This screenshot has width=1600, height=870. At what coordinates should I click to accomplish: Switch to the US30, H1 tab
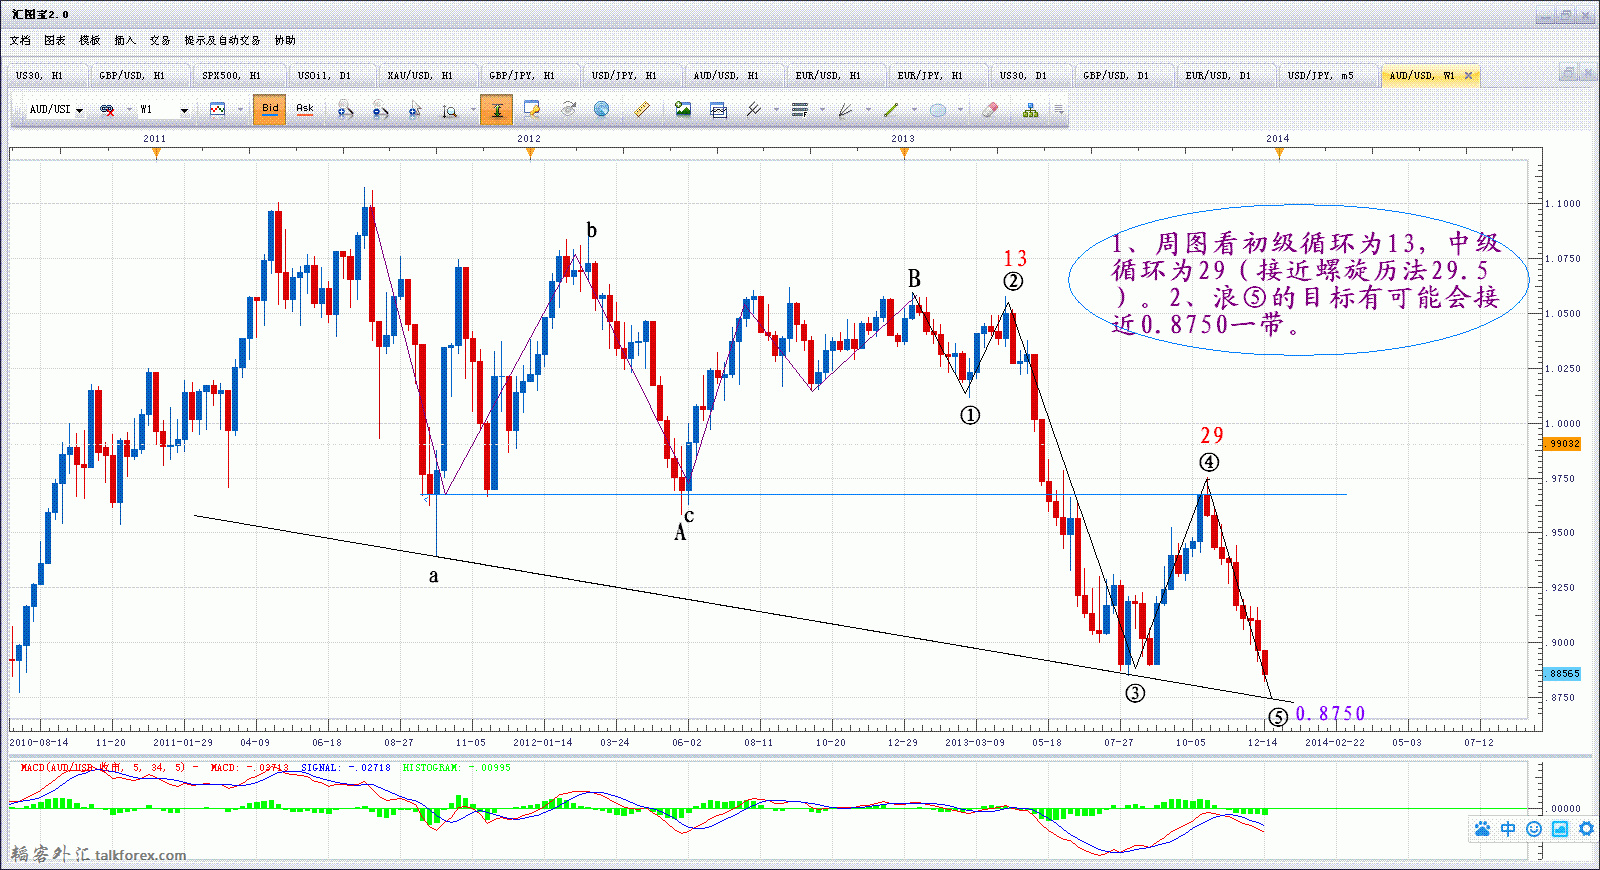click(47, 76)
